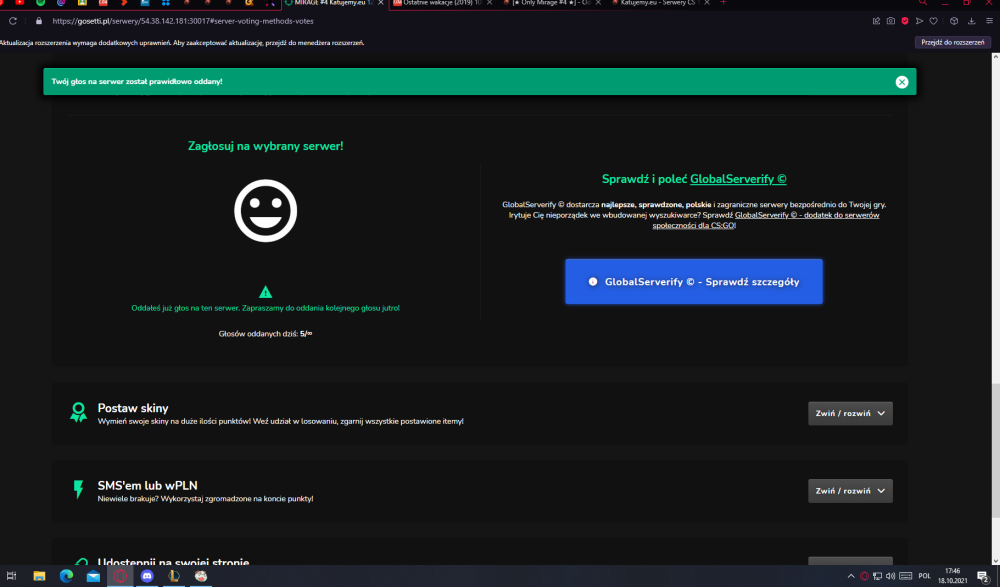Viewport: 1000px width, 587px height.
Task: Open File Explorer from the taskbar
Action: point(39,576)
